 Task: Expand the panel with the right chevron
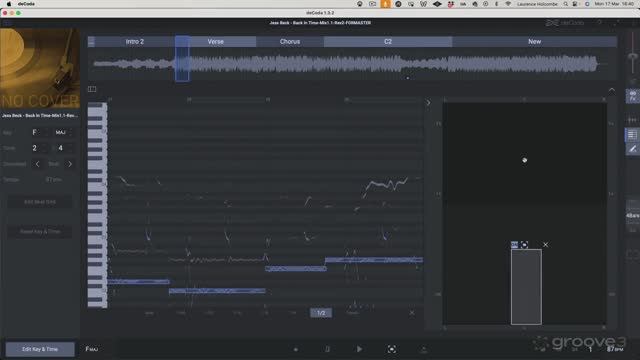(x=428, y=103)
